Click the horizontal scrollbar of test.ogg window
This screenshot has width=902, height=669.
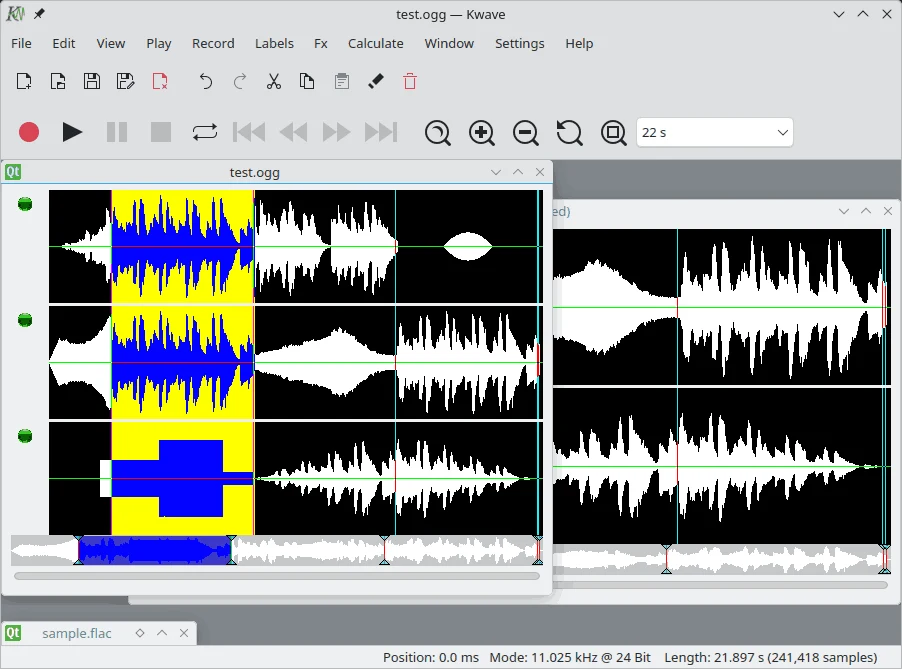click(277, 576)
